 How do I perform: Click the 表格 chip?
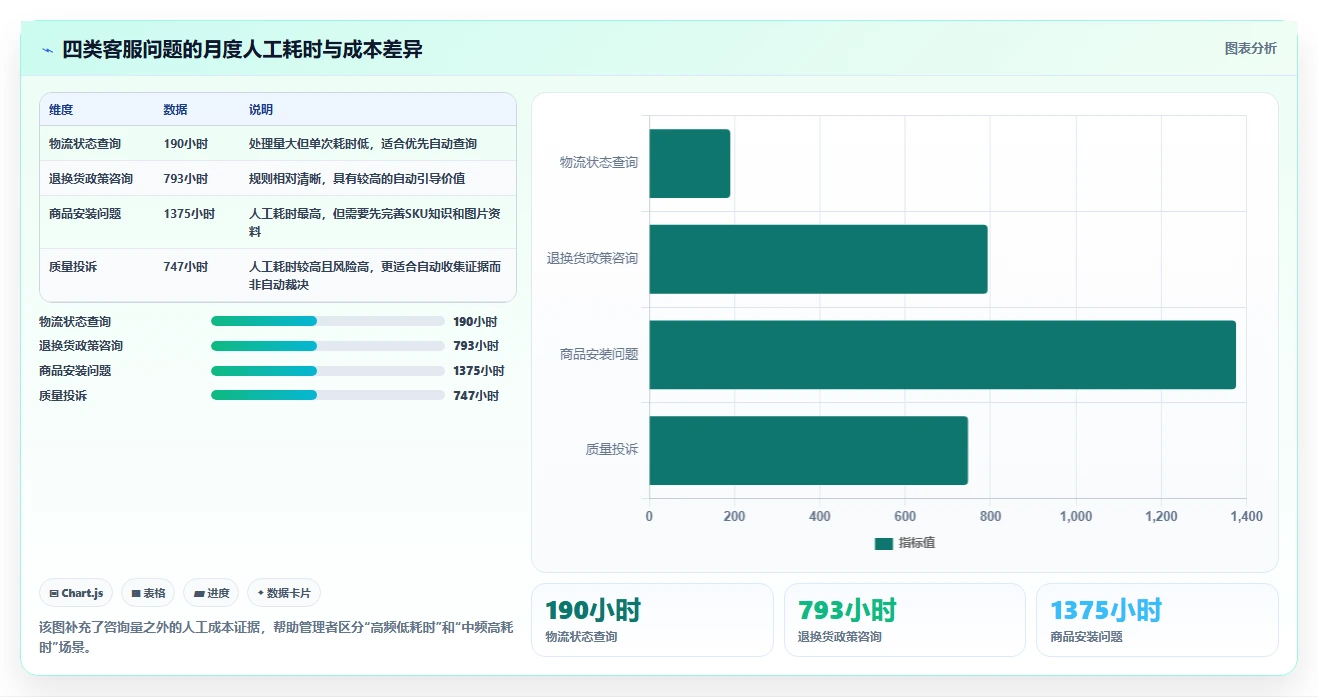(x=148, y=593)
